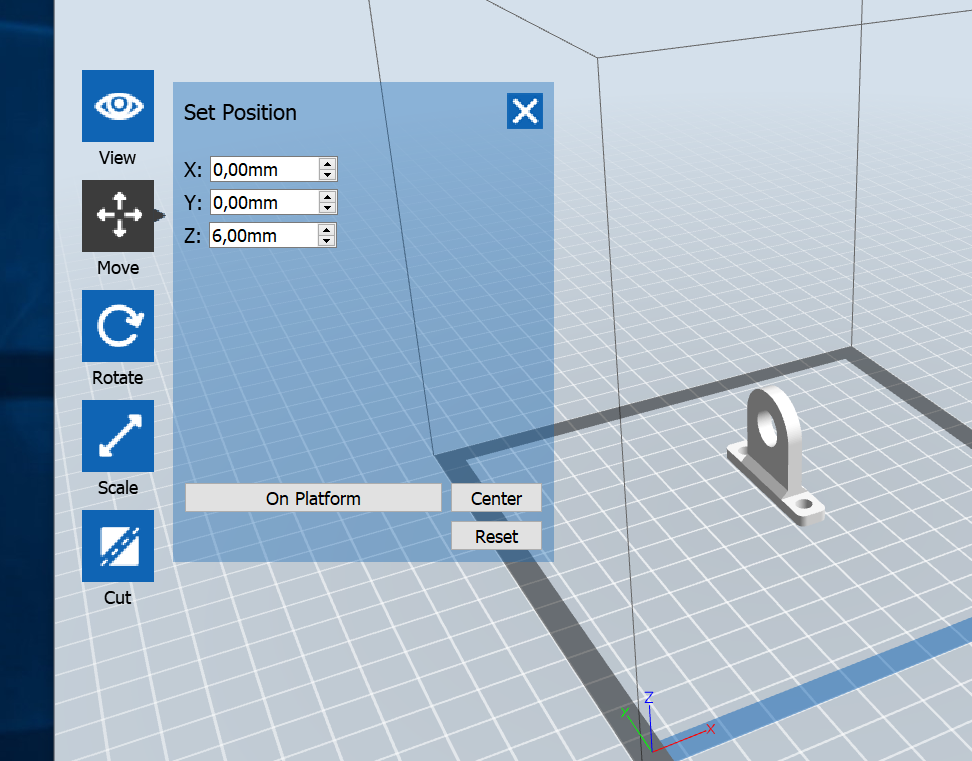Increase X position with up arrow

(327, 164)
